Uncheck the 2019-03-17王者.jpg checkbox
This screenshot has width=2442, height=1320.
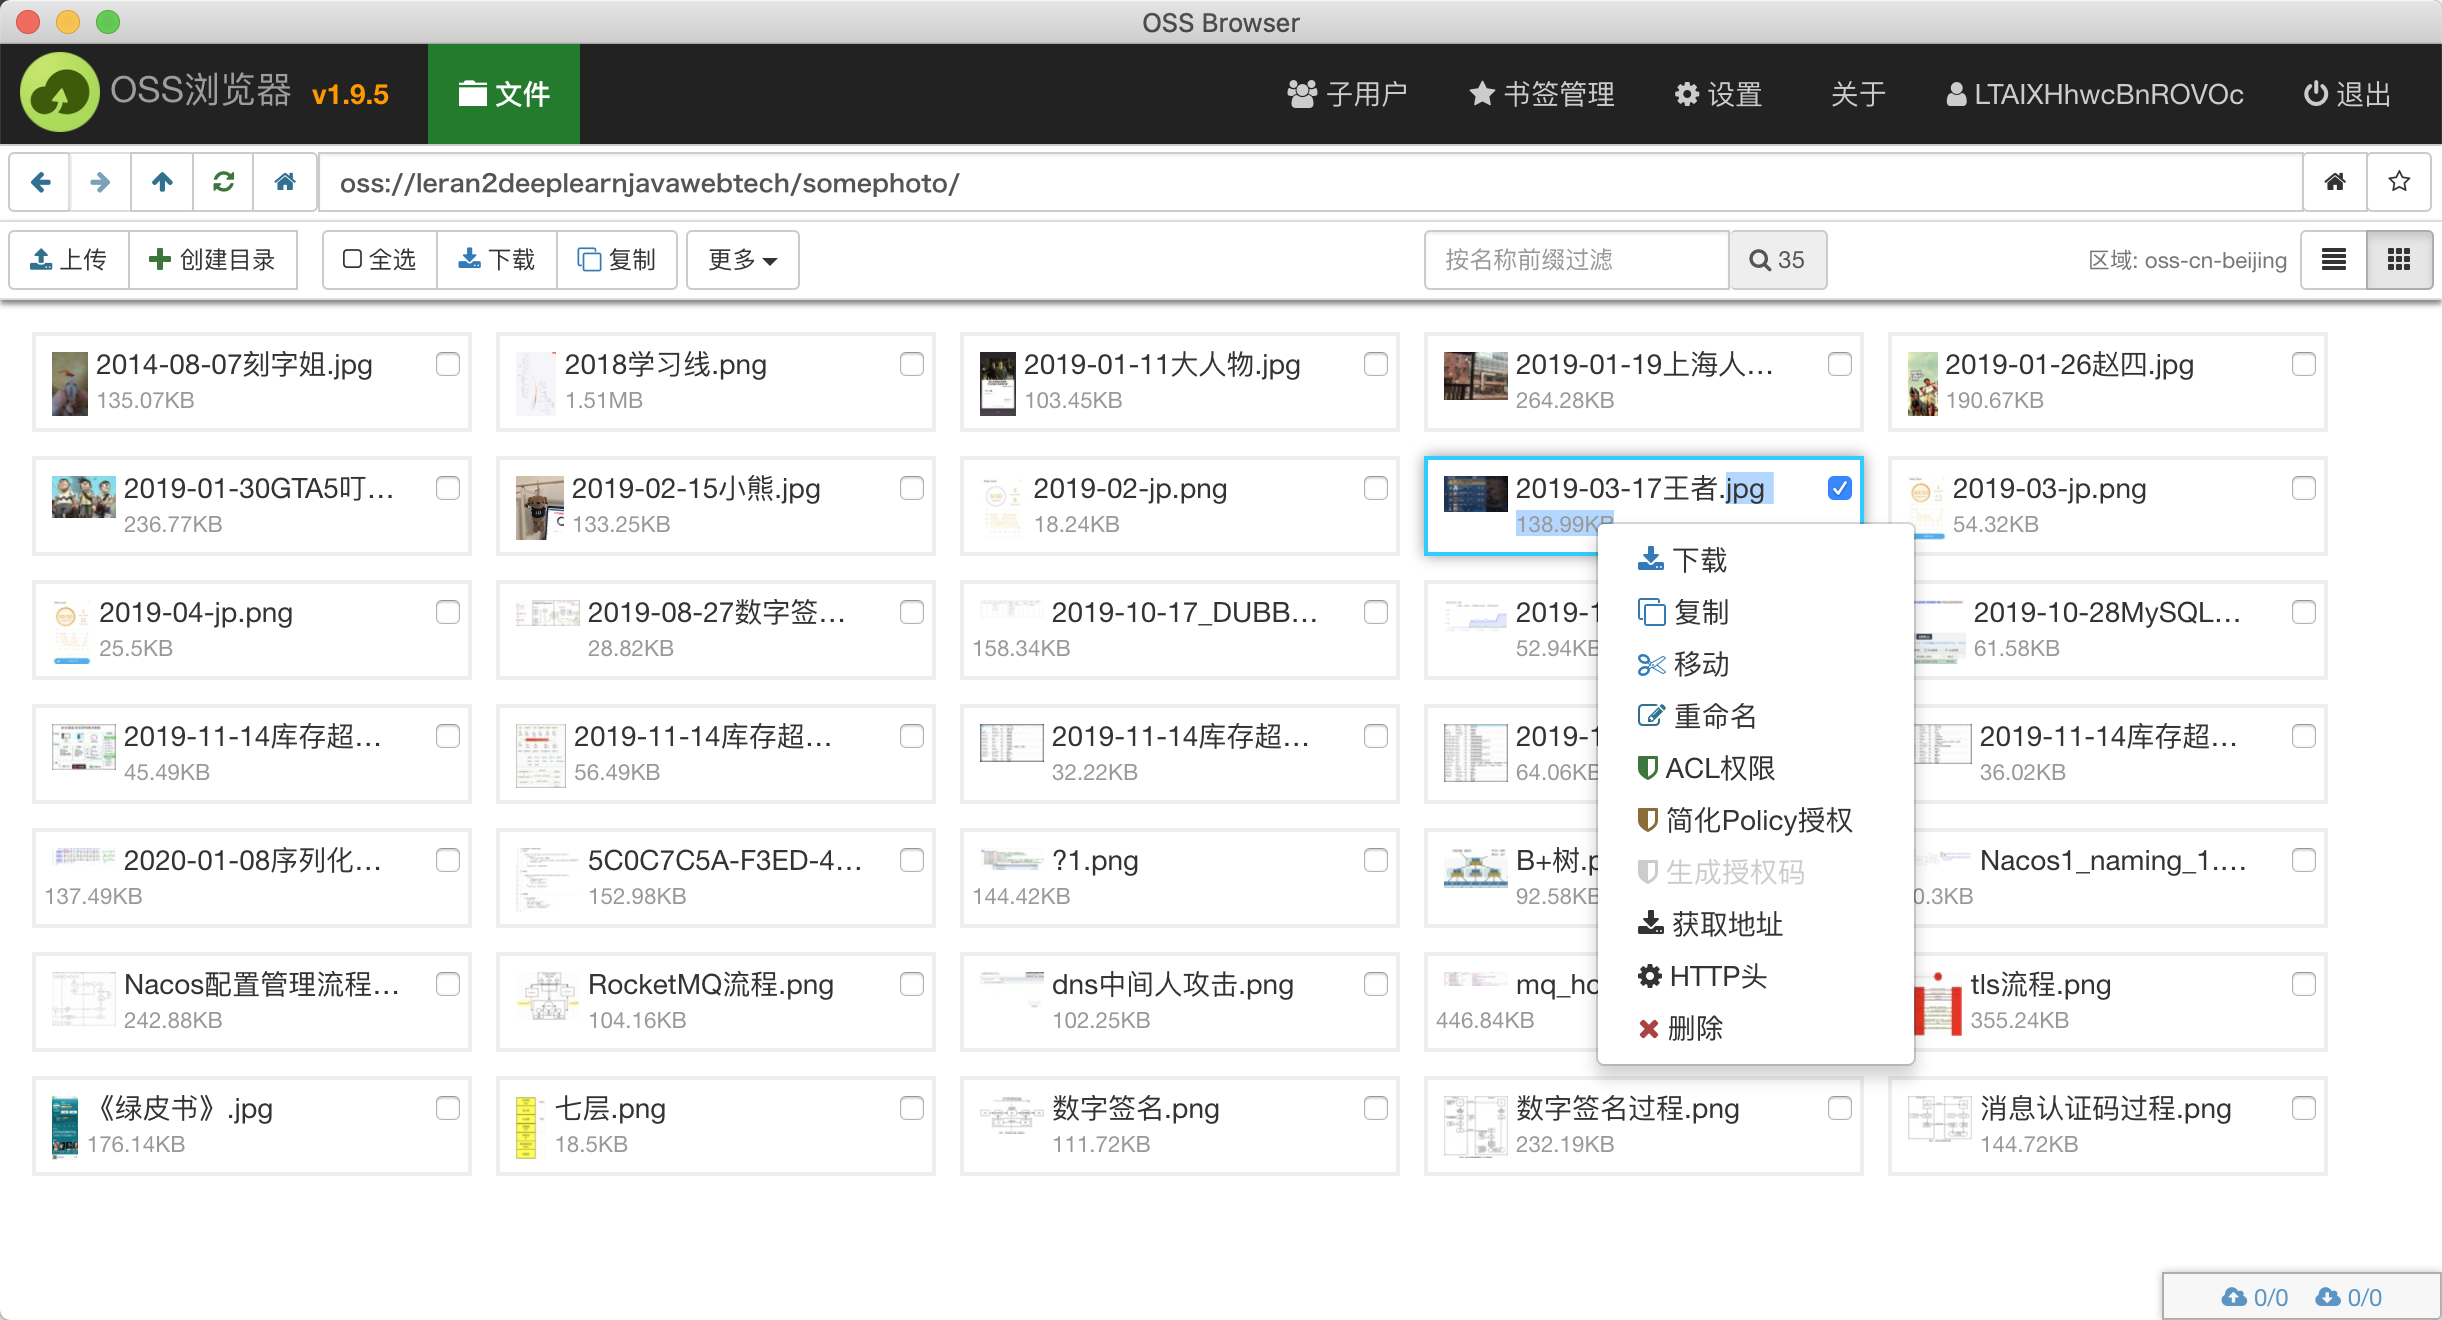[x=1839, y=488]
